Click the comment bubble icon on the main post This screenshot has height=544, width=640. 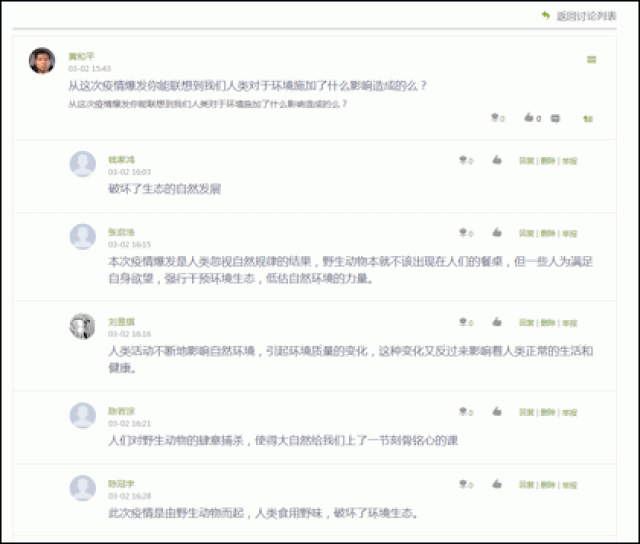pos(555,118)
